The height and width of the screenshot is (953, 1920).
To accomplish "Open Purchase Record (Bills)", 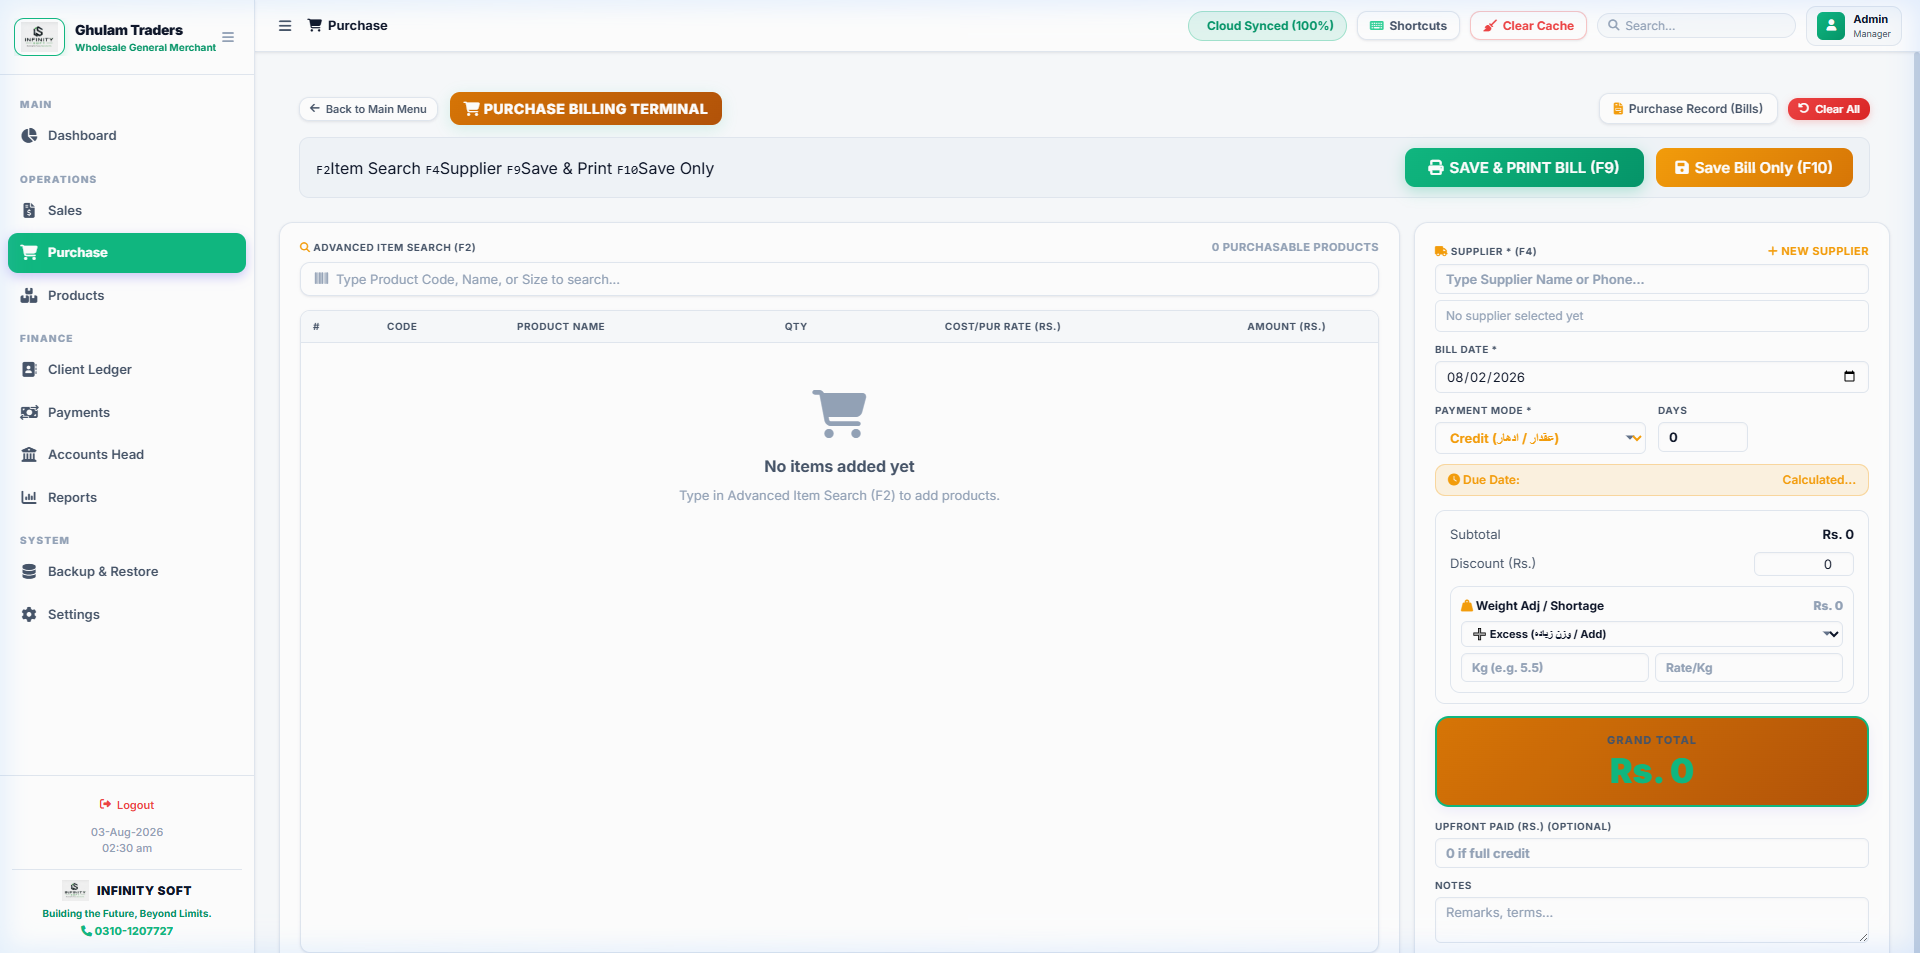I will pyautogui.click(x=1688, y=109).
